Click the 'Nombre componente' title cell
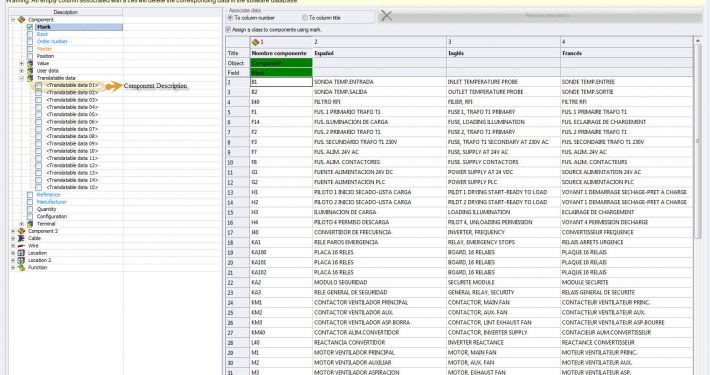Image resolution: width=710 pixels, height=375 pixels. point(281,53)
